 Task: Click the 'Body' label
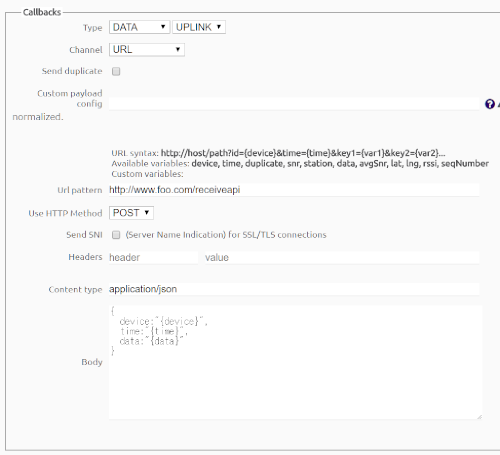pyautogui.click(x=92, y=362)
